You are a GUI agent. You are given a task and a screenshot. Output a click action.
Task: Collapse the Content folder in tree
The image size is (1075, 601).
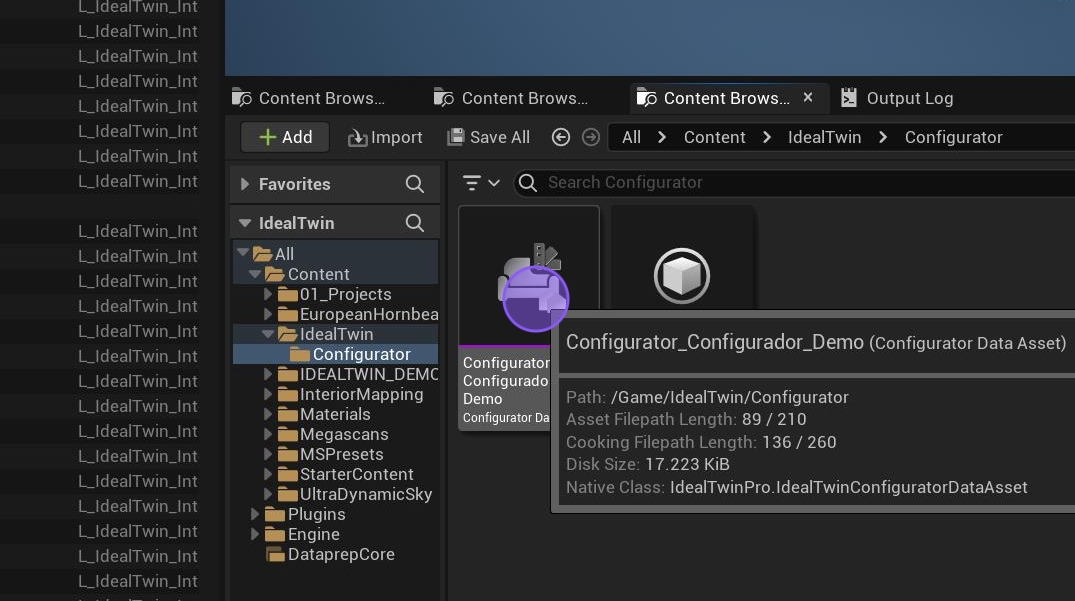[x=255, y=273]
